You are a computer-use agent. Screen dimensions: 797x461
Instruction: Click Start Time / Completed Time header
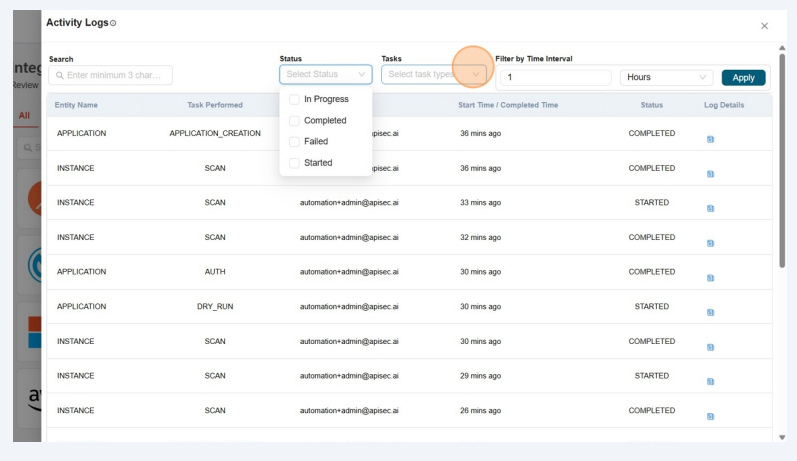click(508, 105)
